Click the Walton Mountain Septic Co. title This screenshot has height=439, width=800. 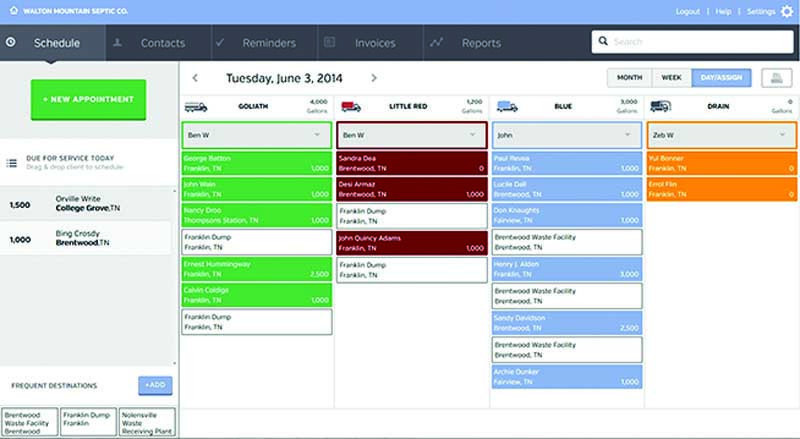tap(76, 11)
